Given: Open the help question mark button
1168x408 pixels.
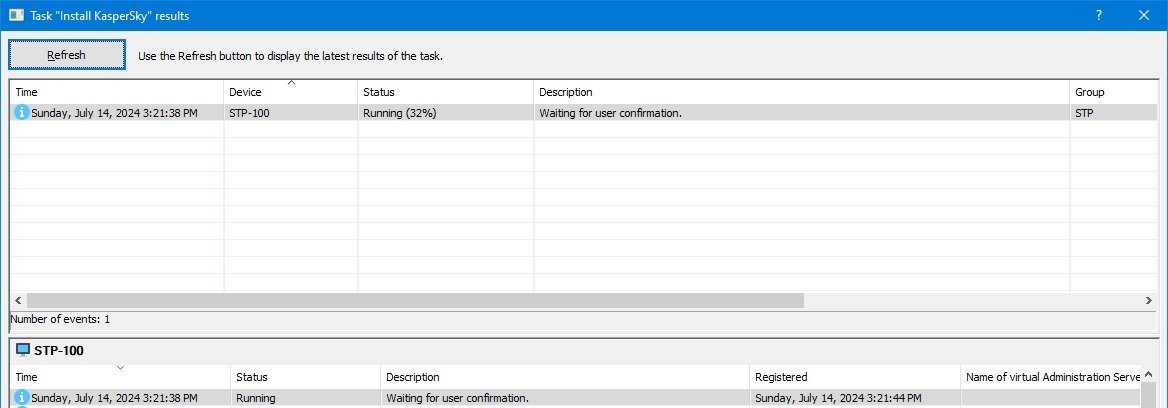Looking at the screenshot, I should point(1099,16).
